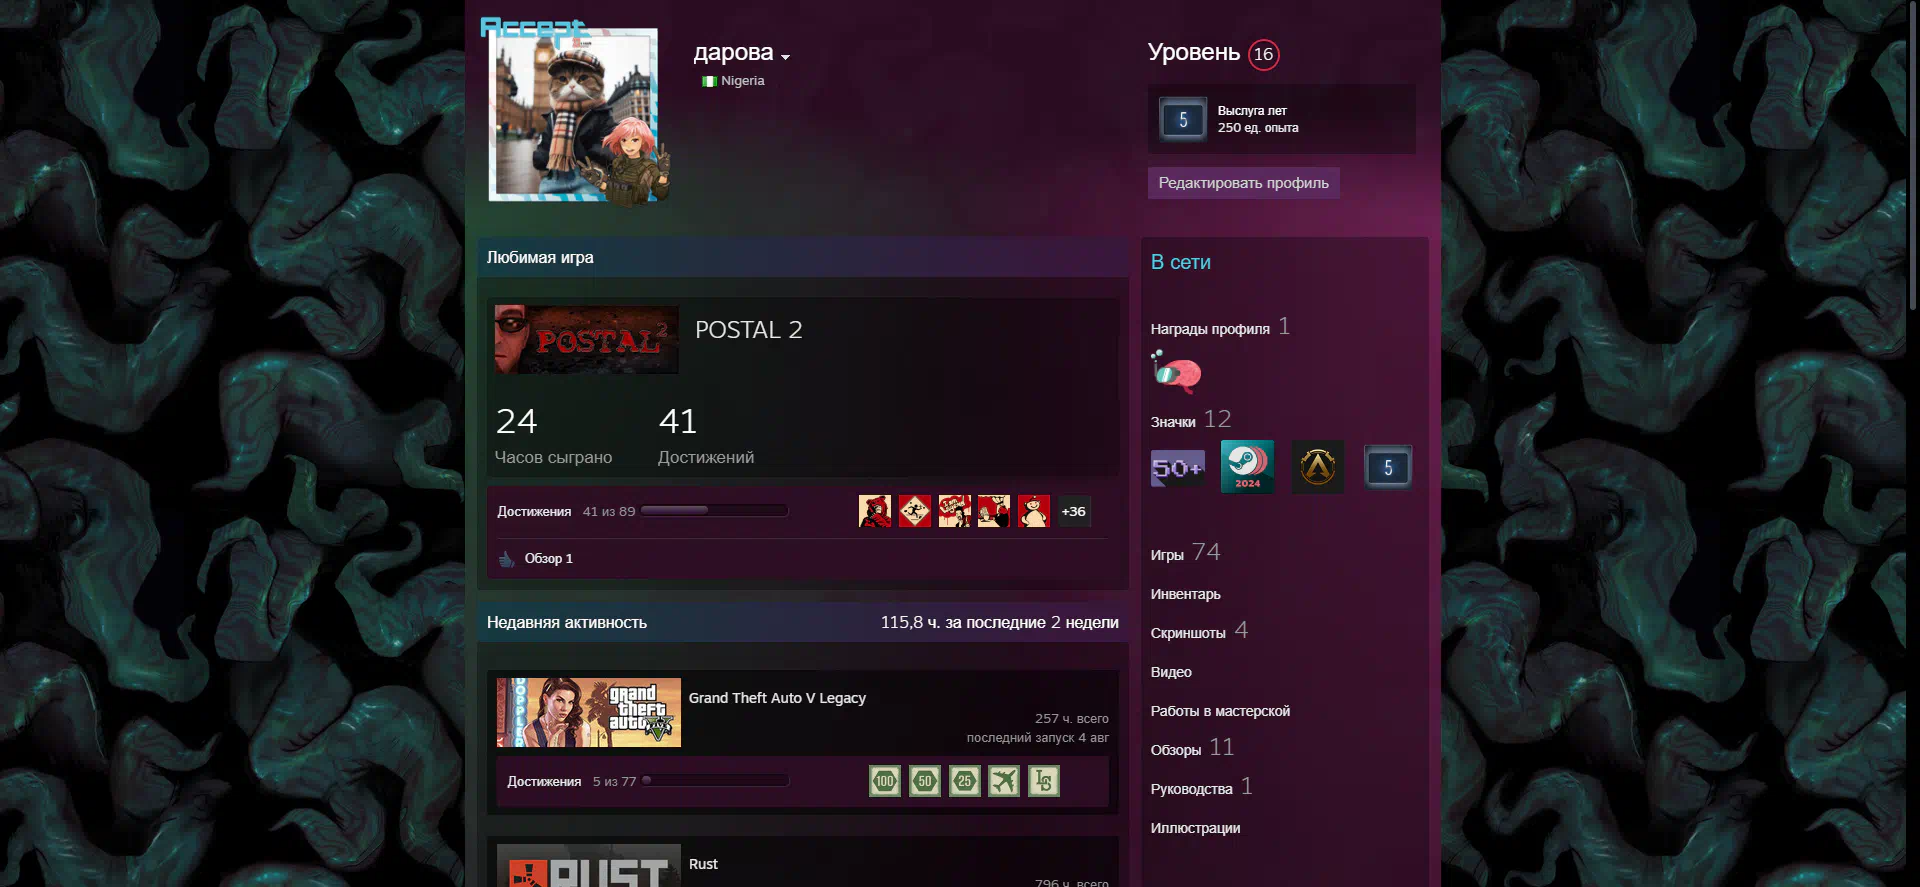Open Инвентарь link

click(1185, 594)
